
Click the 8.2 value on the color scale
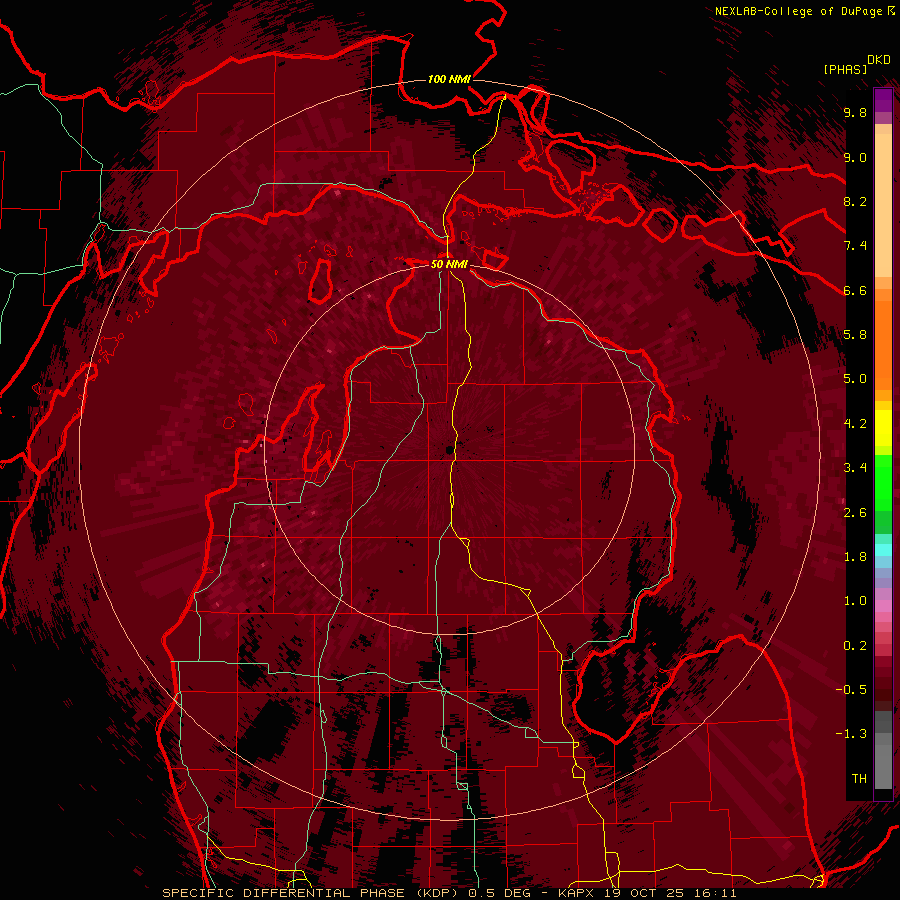(x=855, y=201)
